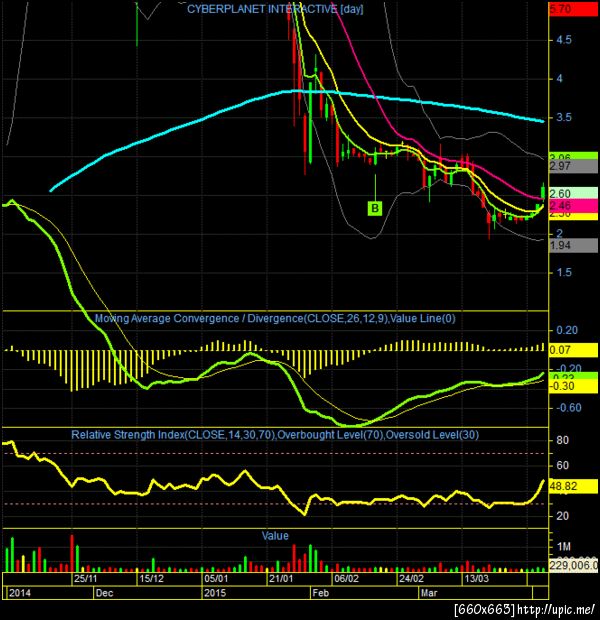Click the 15/12 date on the time axis

[151, 579]
